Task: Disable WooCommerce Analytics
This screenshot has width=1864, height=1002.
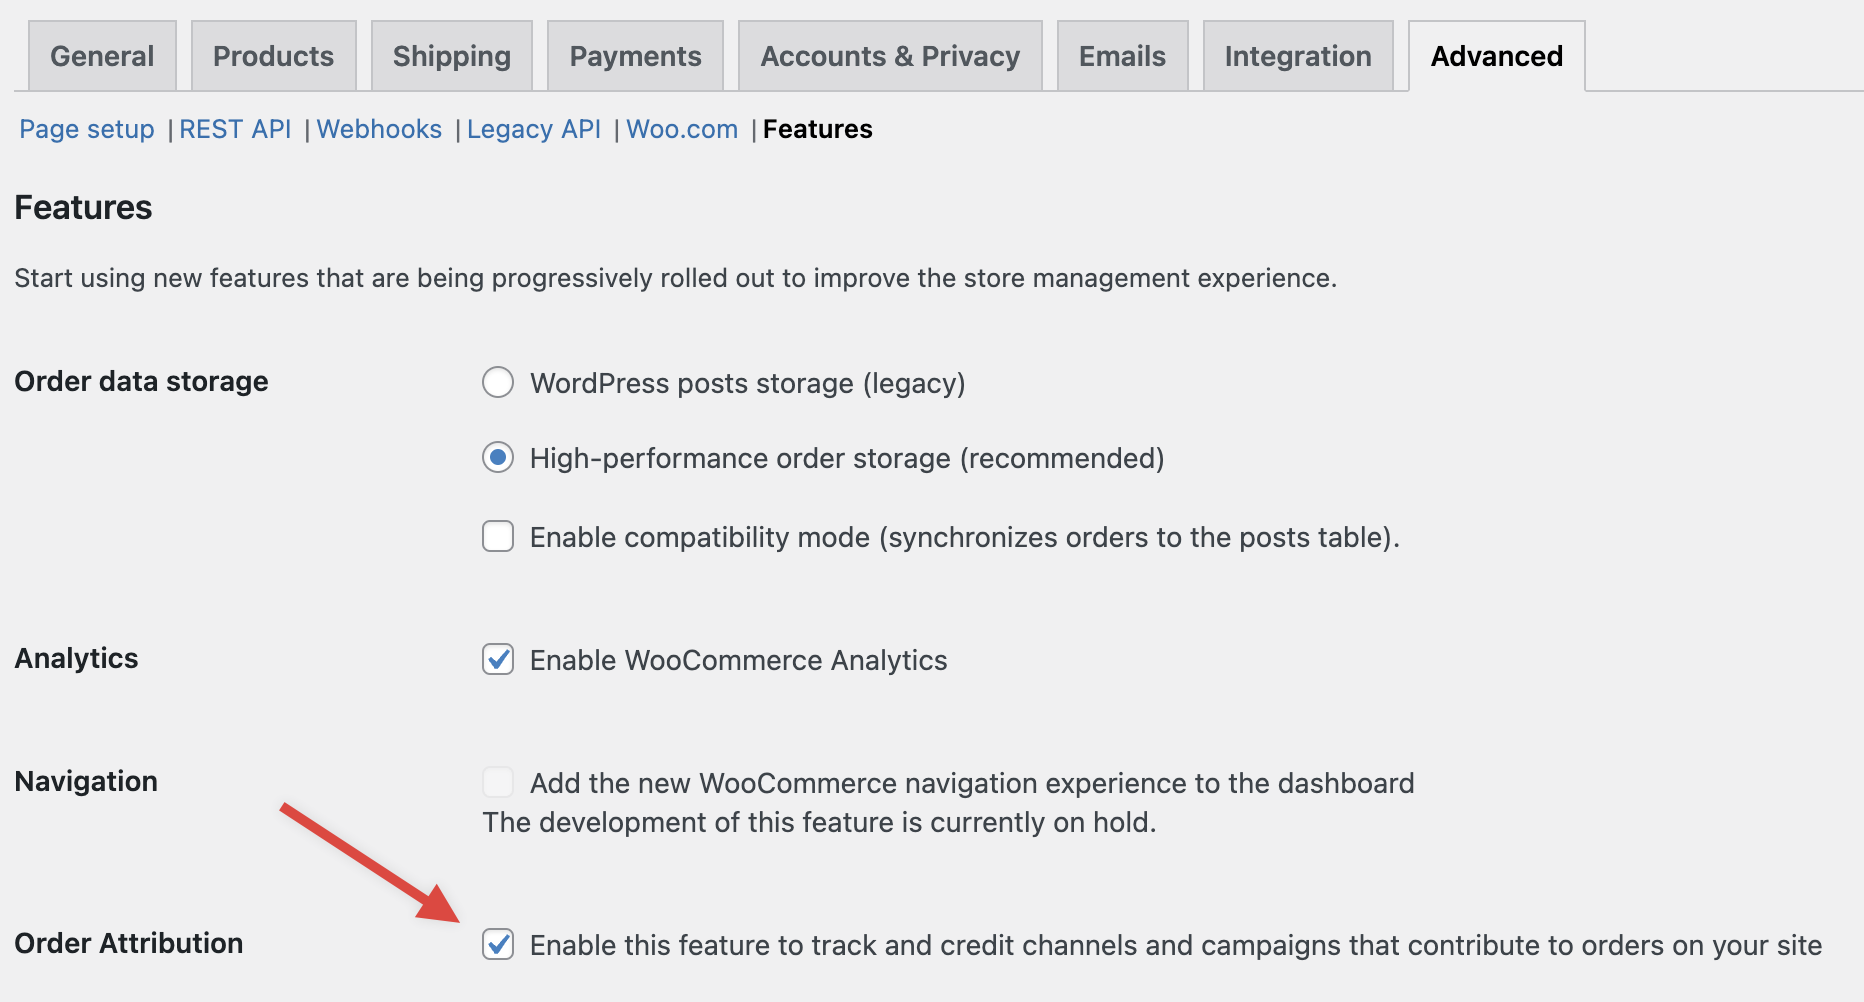Action: [x=498, y=659]
